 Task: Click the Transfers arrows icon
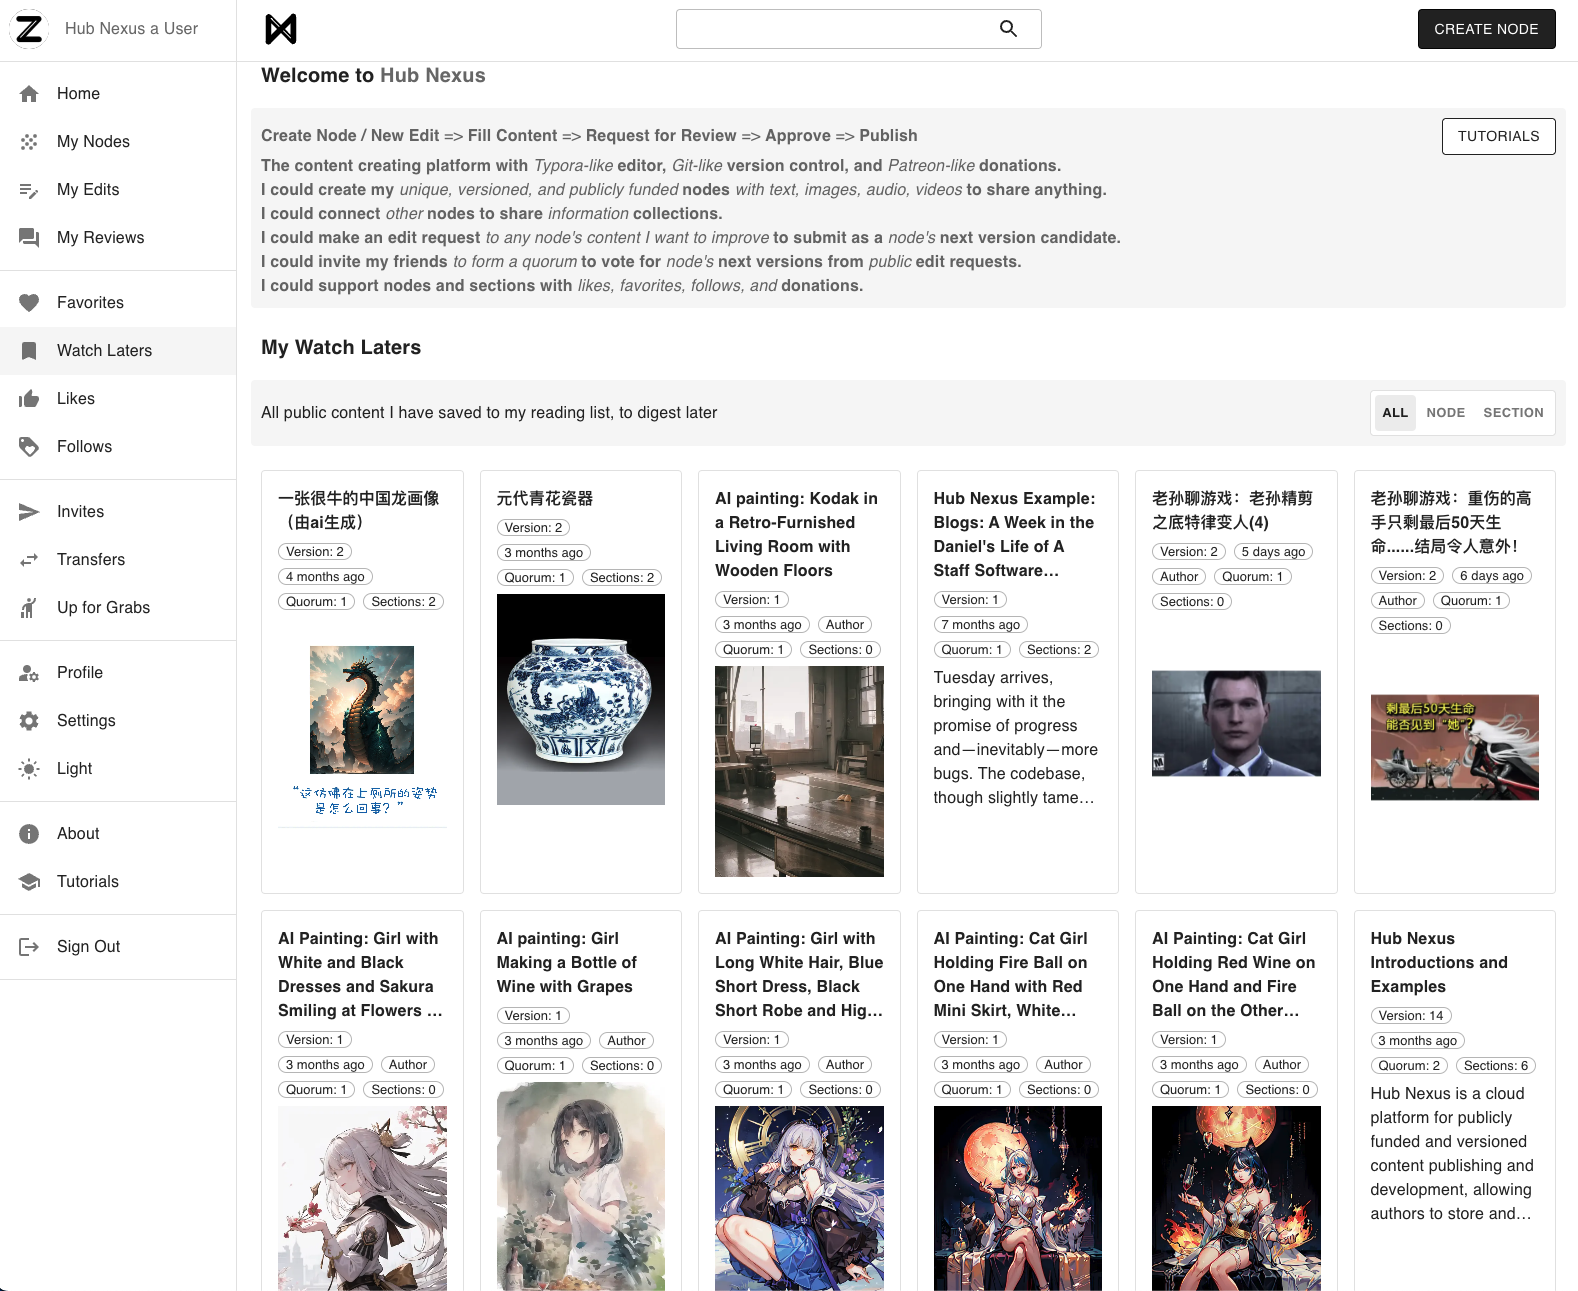tap(29, 560)
